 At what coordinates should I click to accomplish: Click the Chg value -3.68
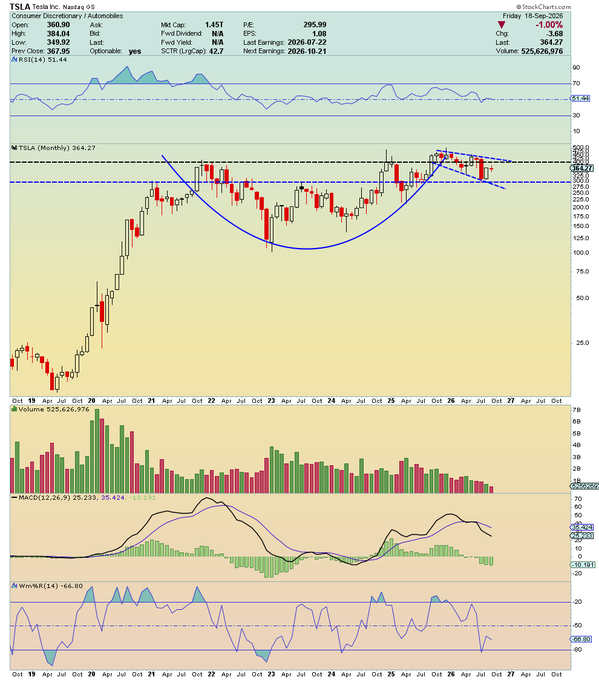tap(554, 33)
